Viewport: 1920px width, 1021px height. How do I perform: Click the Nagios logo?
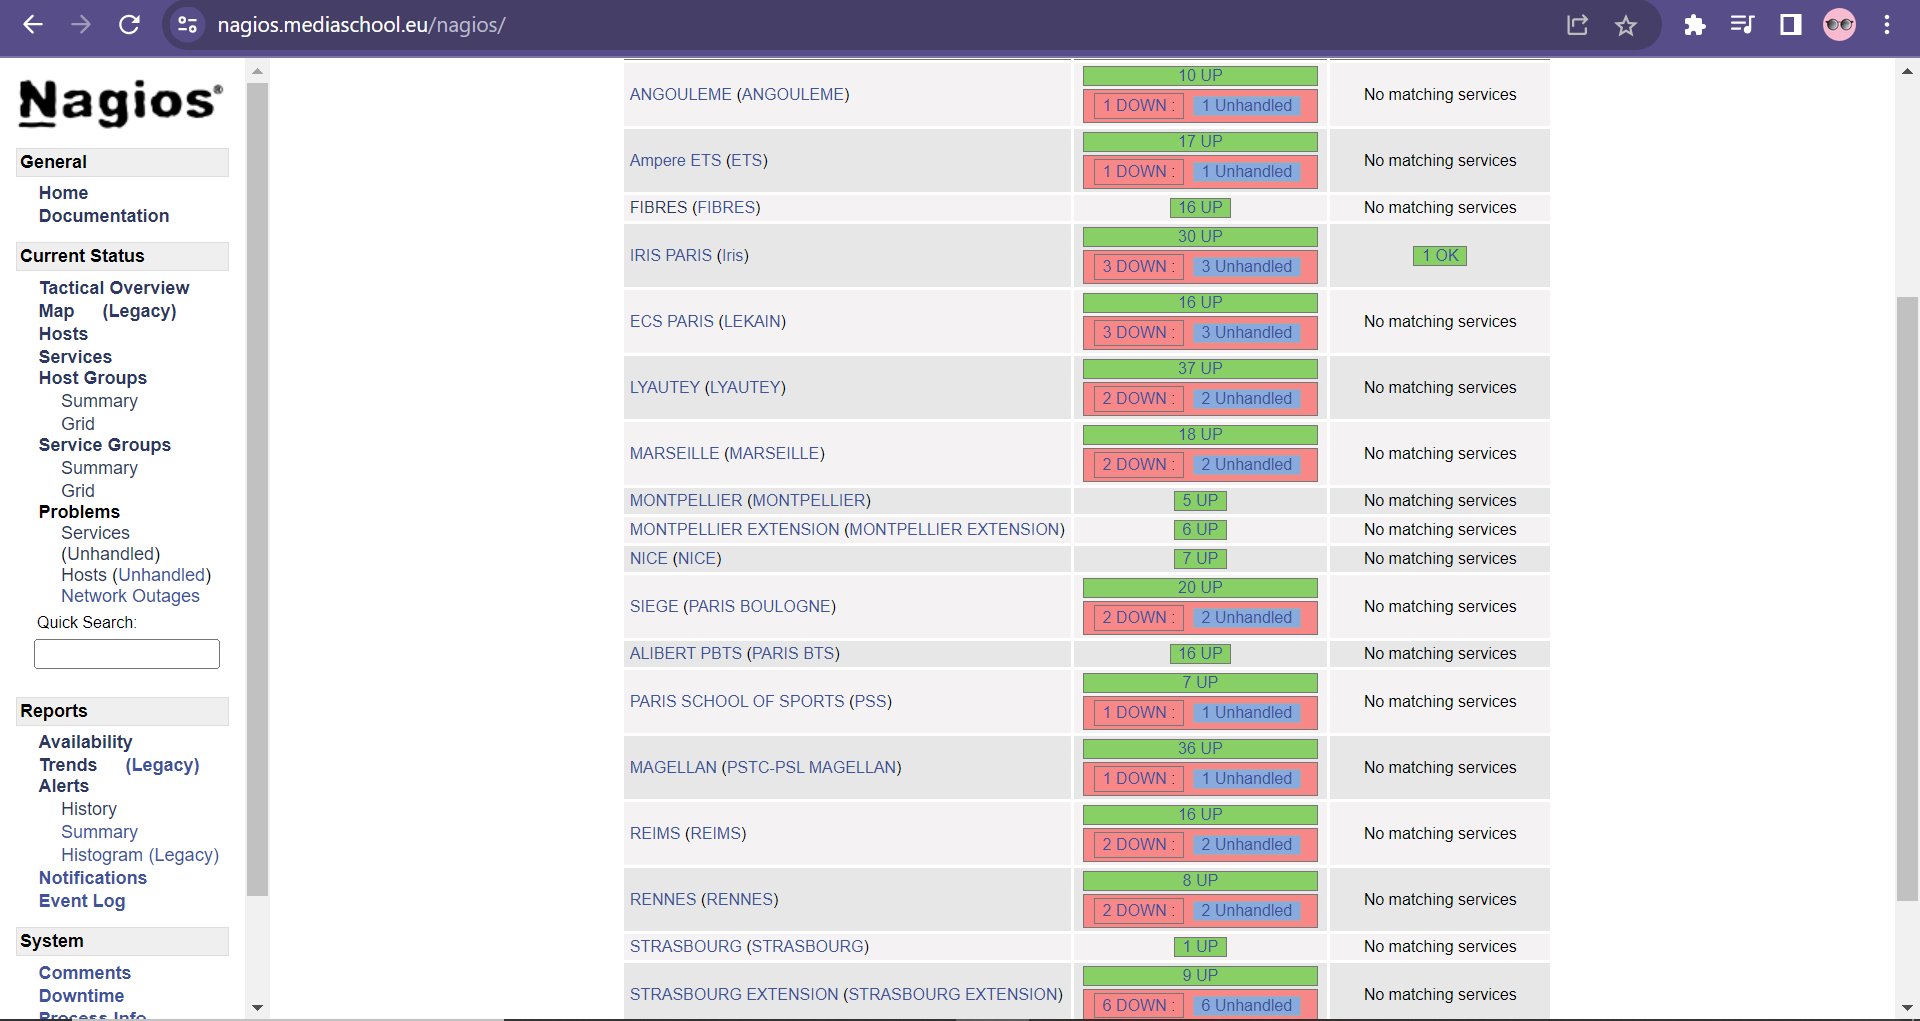click(120, 103)
